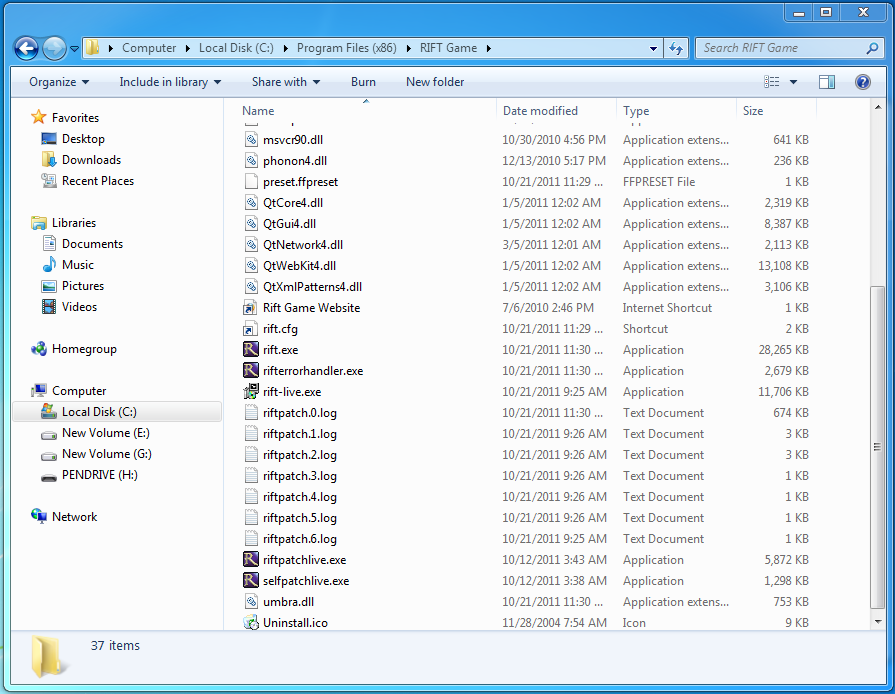Select the QtWebKit4.dll file icon
Screen dimensions: 895x694
coord(251,265)
